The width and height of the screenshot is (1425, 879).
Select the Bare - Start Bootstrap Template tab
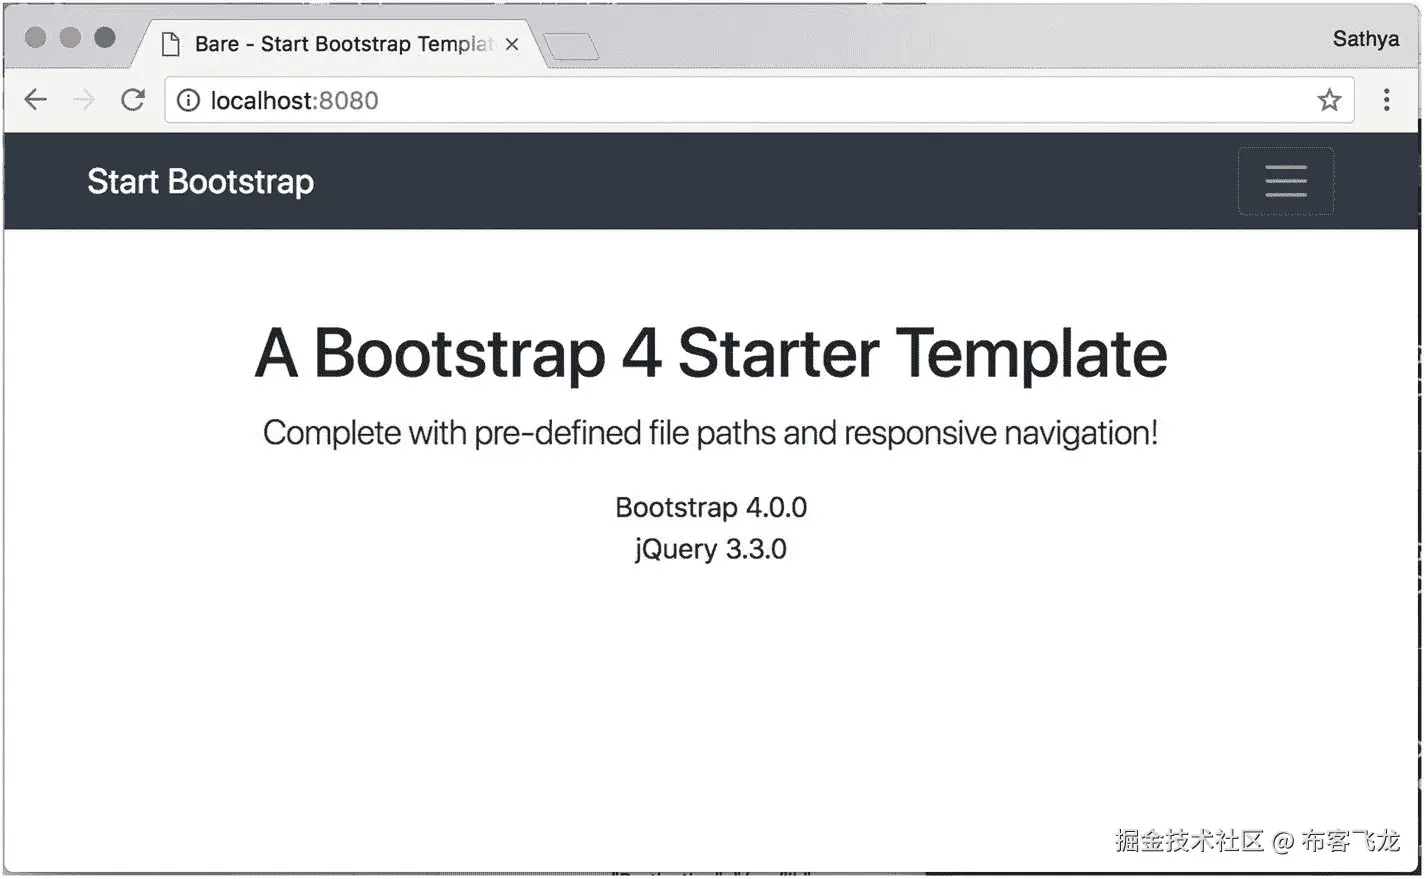(340, 44)
